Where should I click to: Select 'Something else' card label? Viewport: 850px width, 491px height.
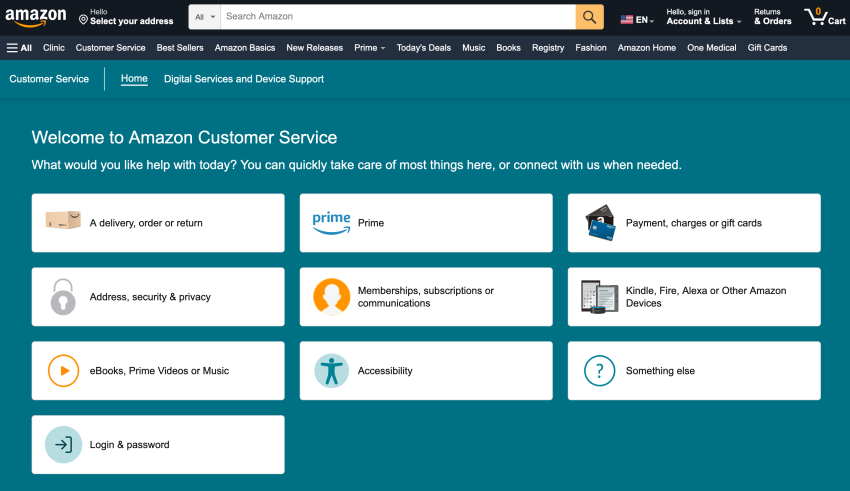(660, 371)
